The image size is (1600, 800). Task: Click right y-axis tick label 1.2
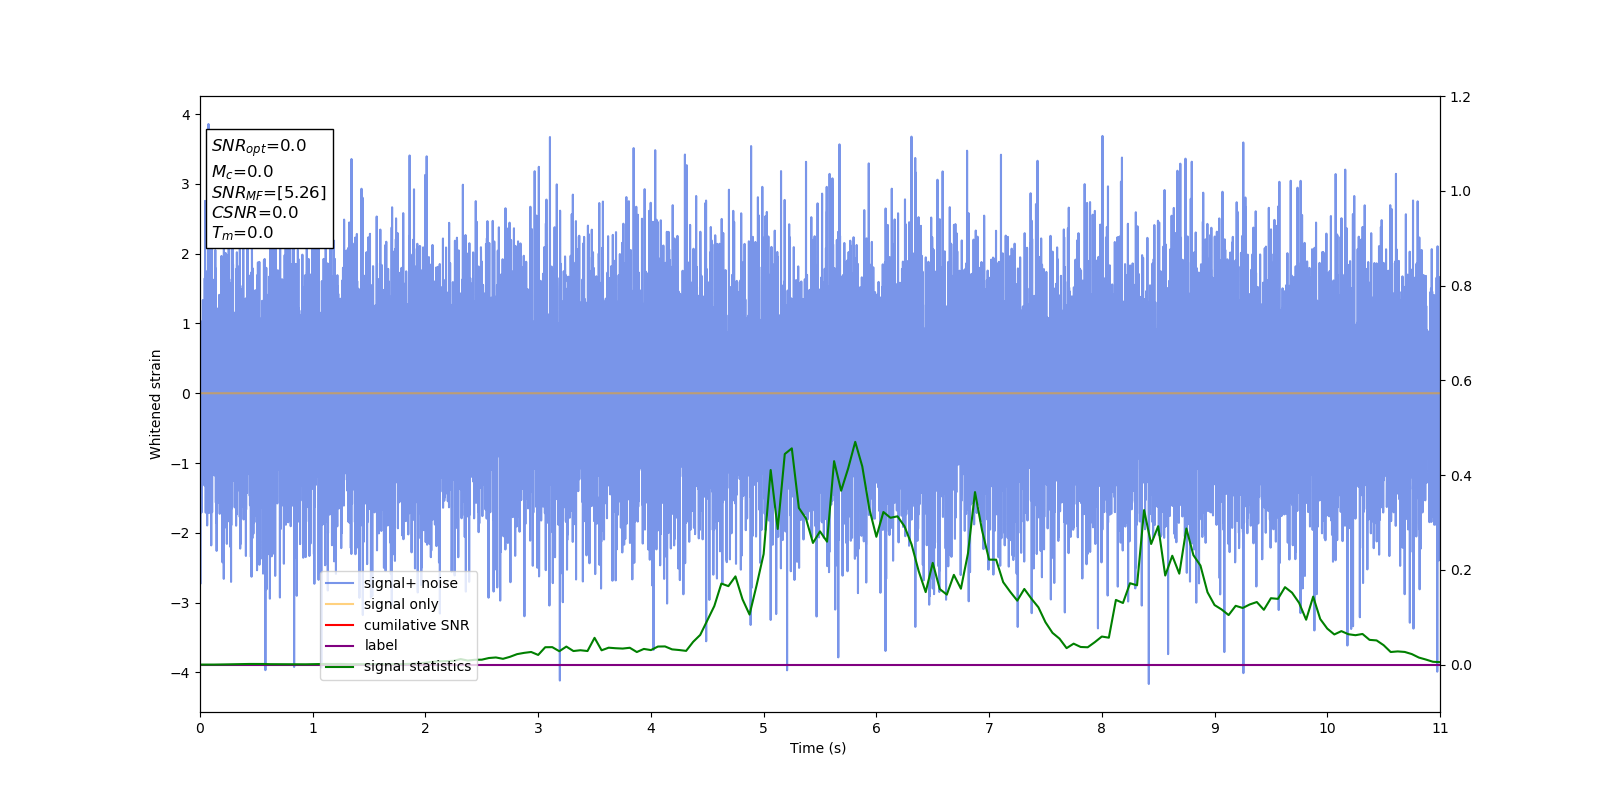(x=1460, y=97)
